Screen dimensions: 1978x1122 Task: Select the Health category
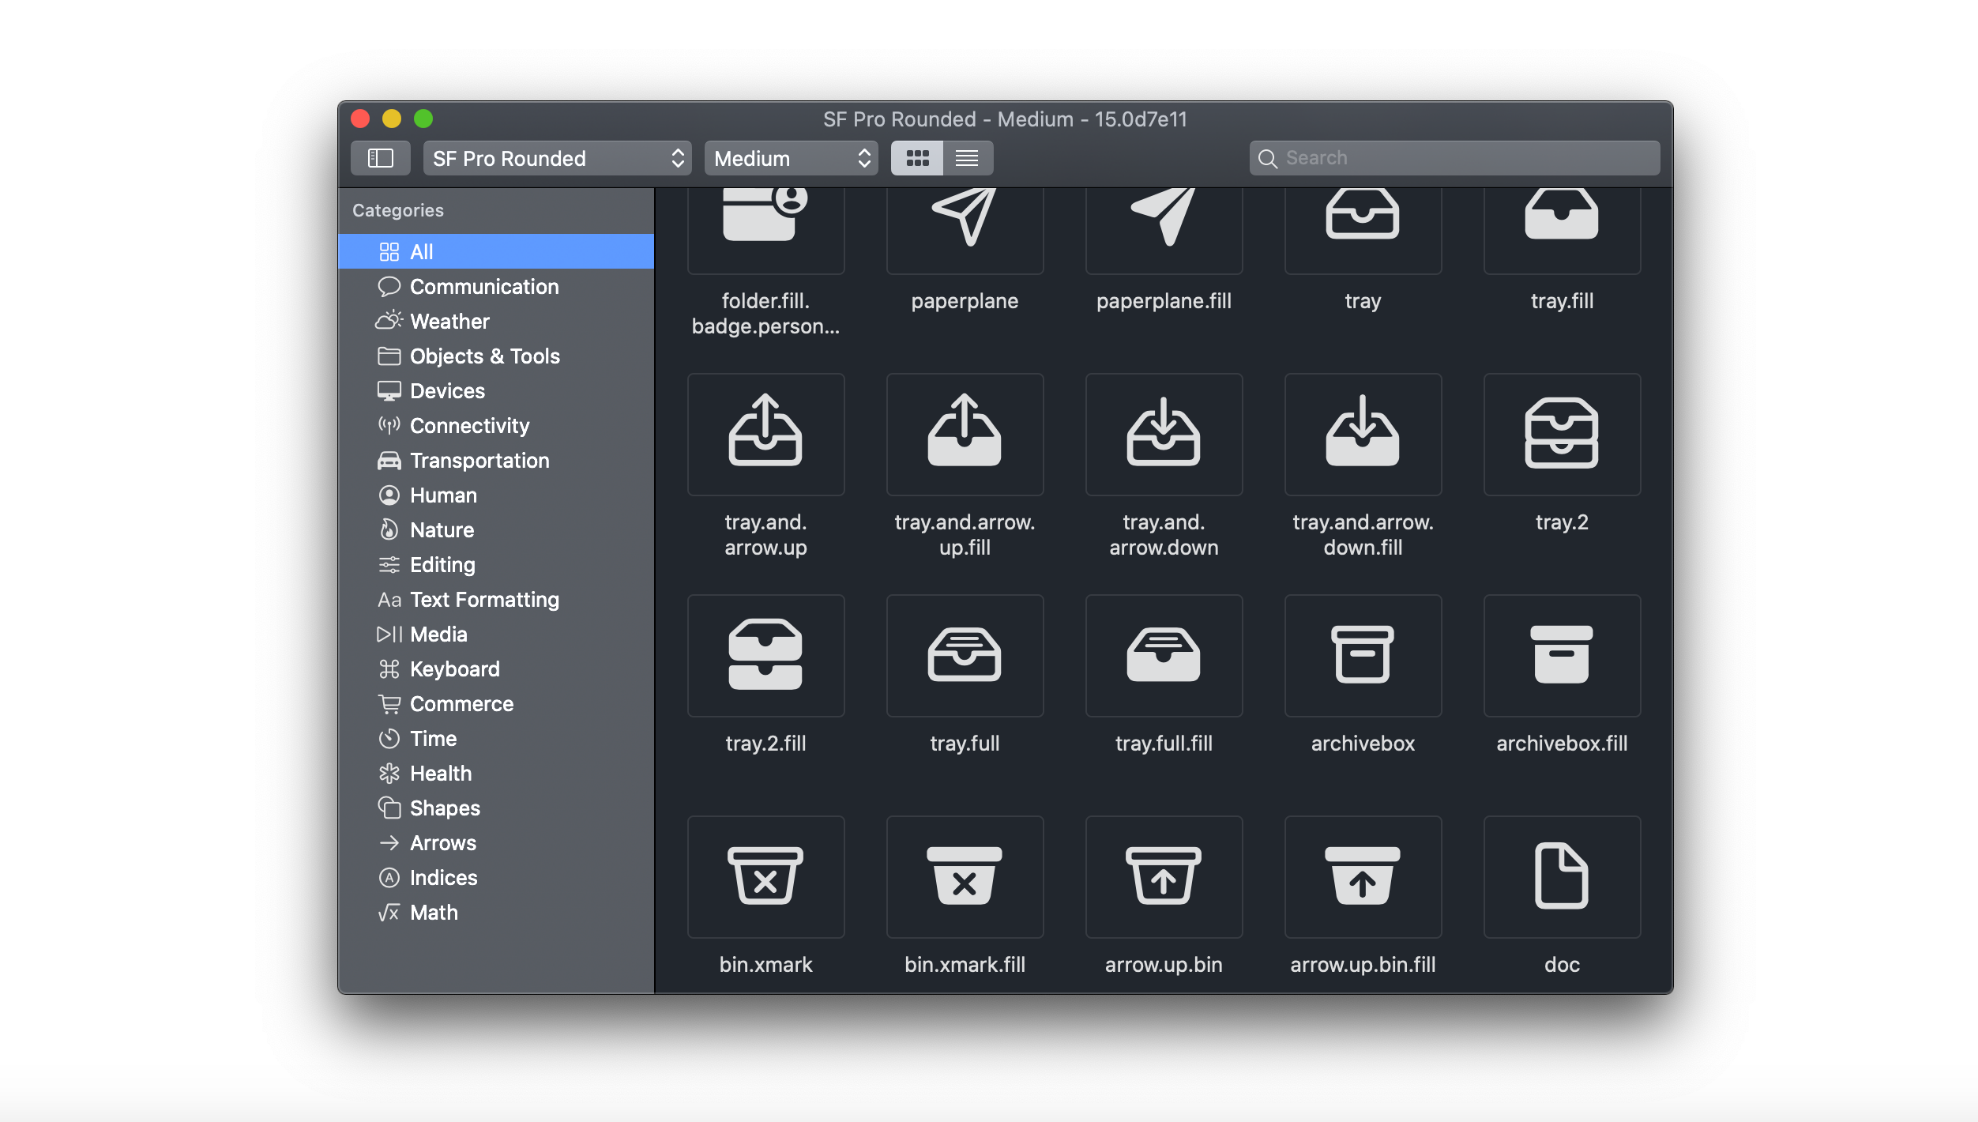coord(496,774)
